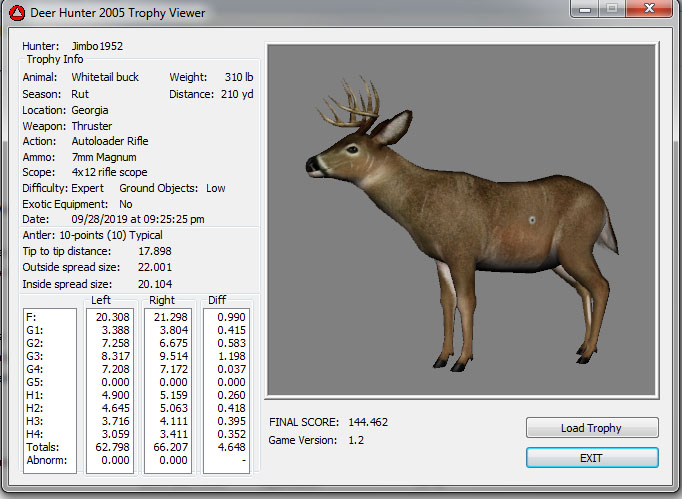
Task: Click the Outside spread size value 22.001
Action: [155, 267]
